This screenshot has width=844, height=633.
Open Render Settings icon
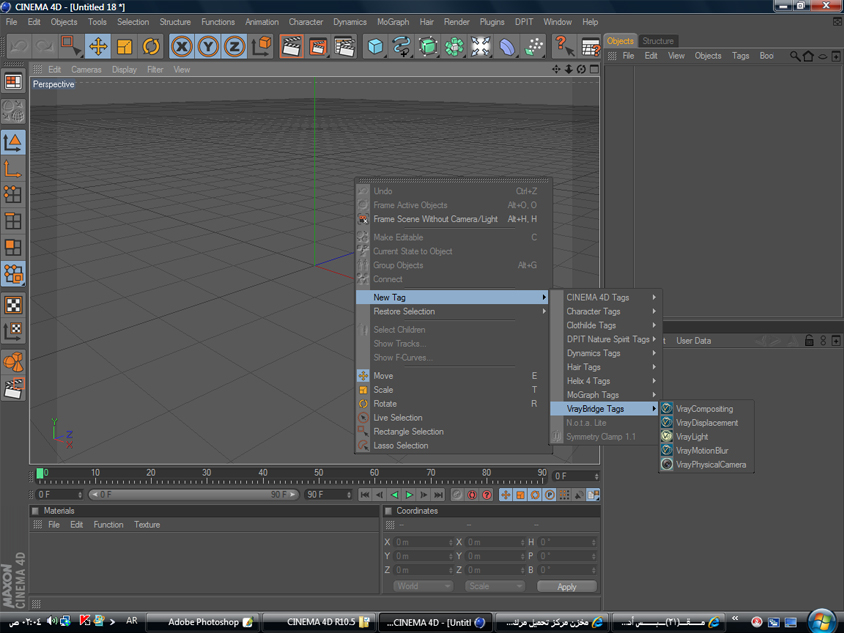point(344,46)
